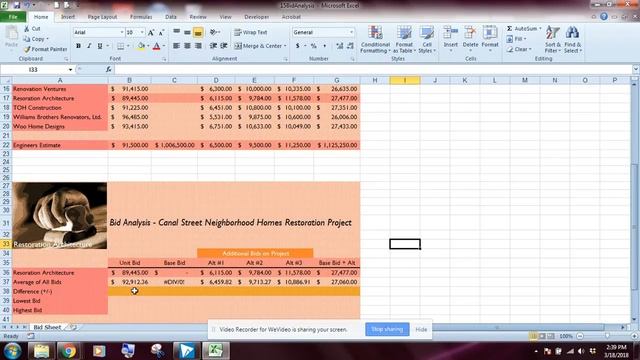
Task: Open the Font dialog launcher
Action: [x=164, y=59]
